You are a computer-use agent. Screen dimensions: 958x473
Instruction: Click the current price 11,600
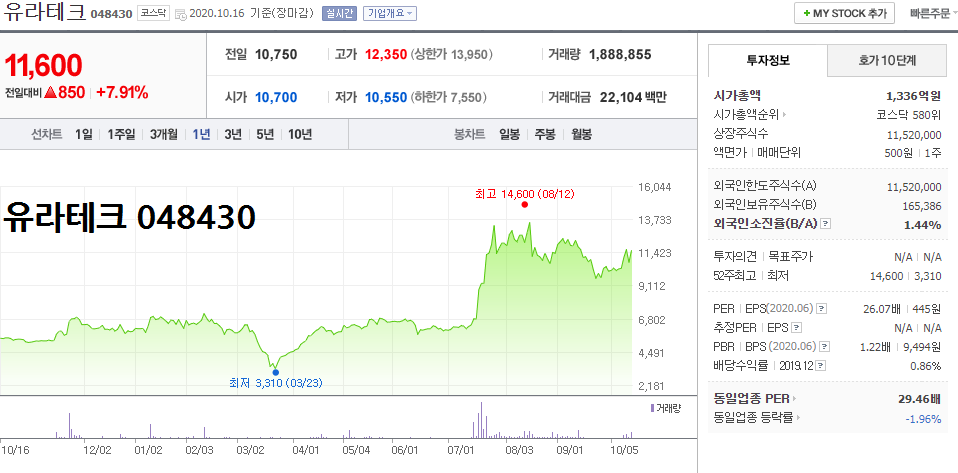[x=43, y=65]
